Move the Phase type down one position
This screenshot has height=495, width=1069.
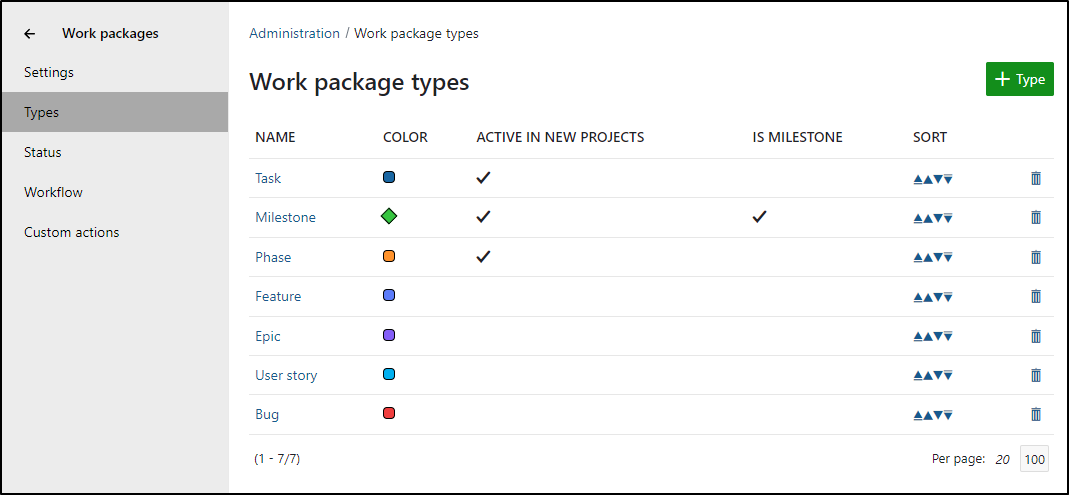[937, 258]
